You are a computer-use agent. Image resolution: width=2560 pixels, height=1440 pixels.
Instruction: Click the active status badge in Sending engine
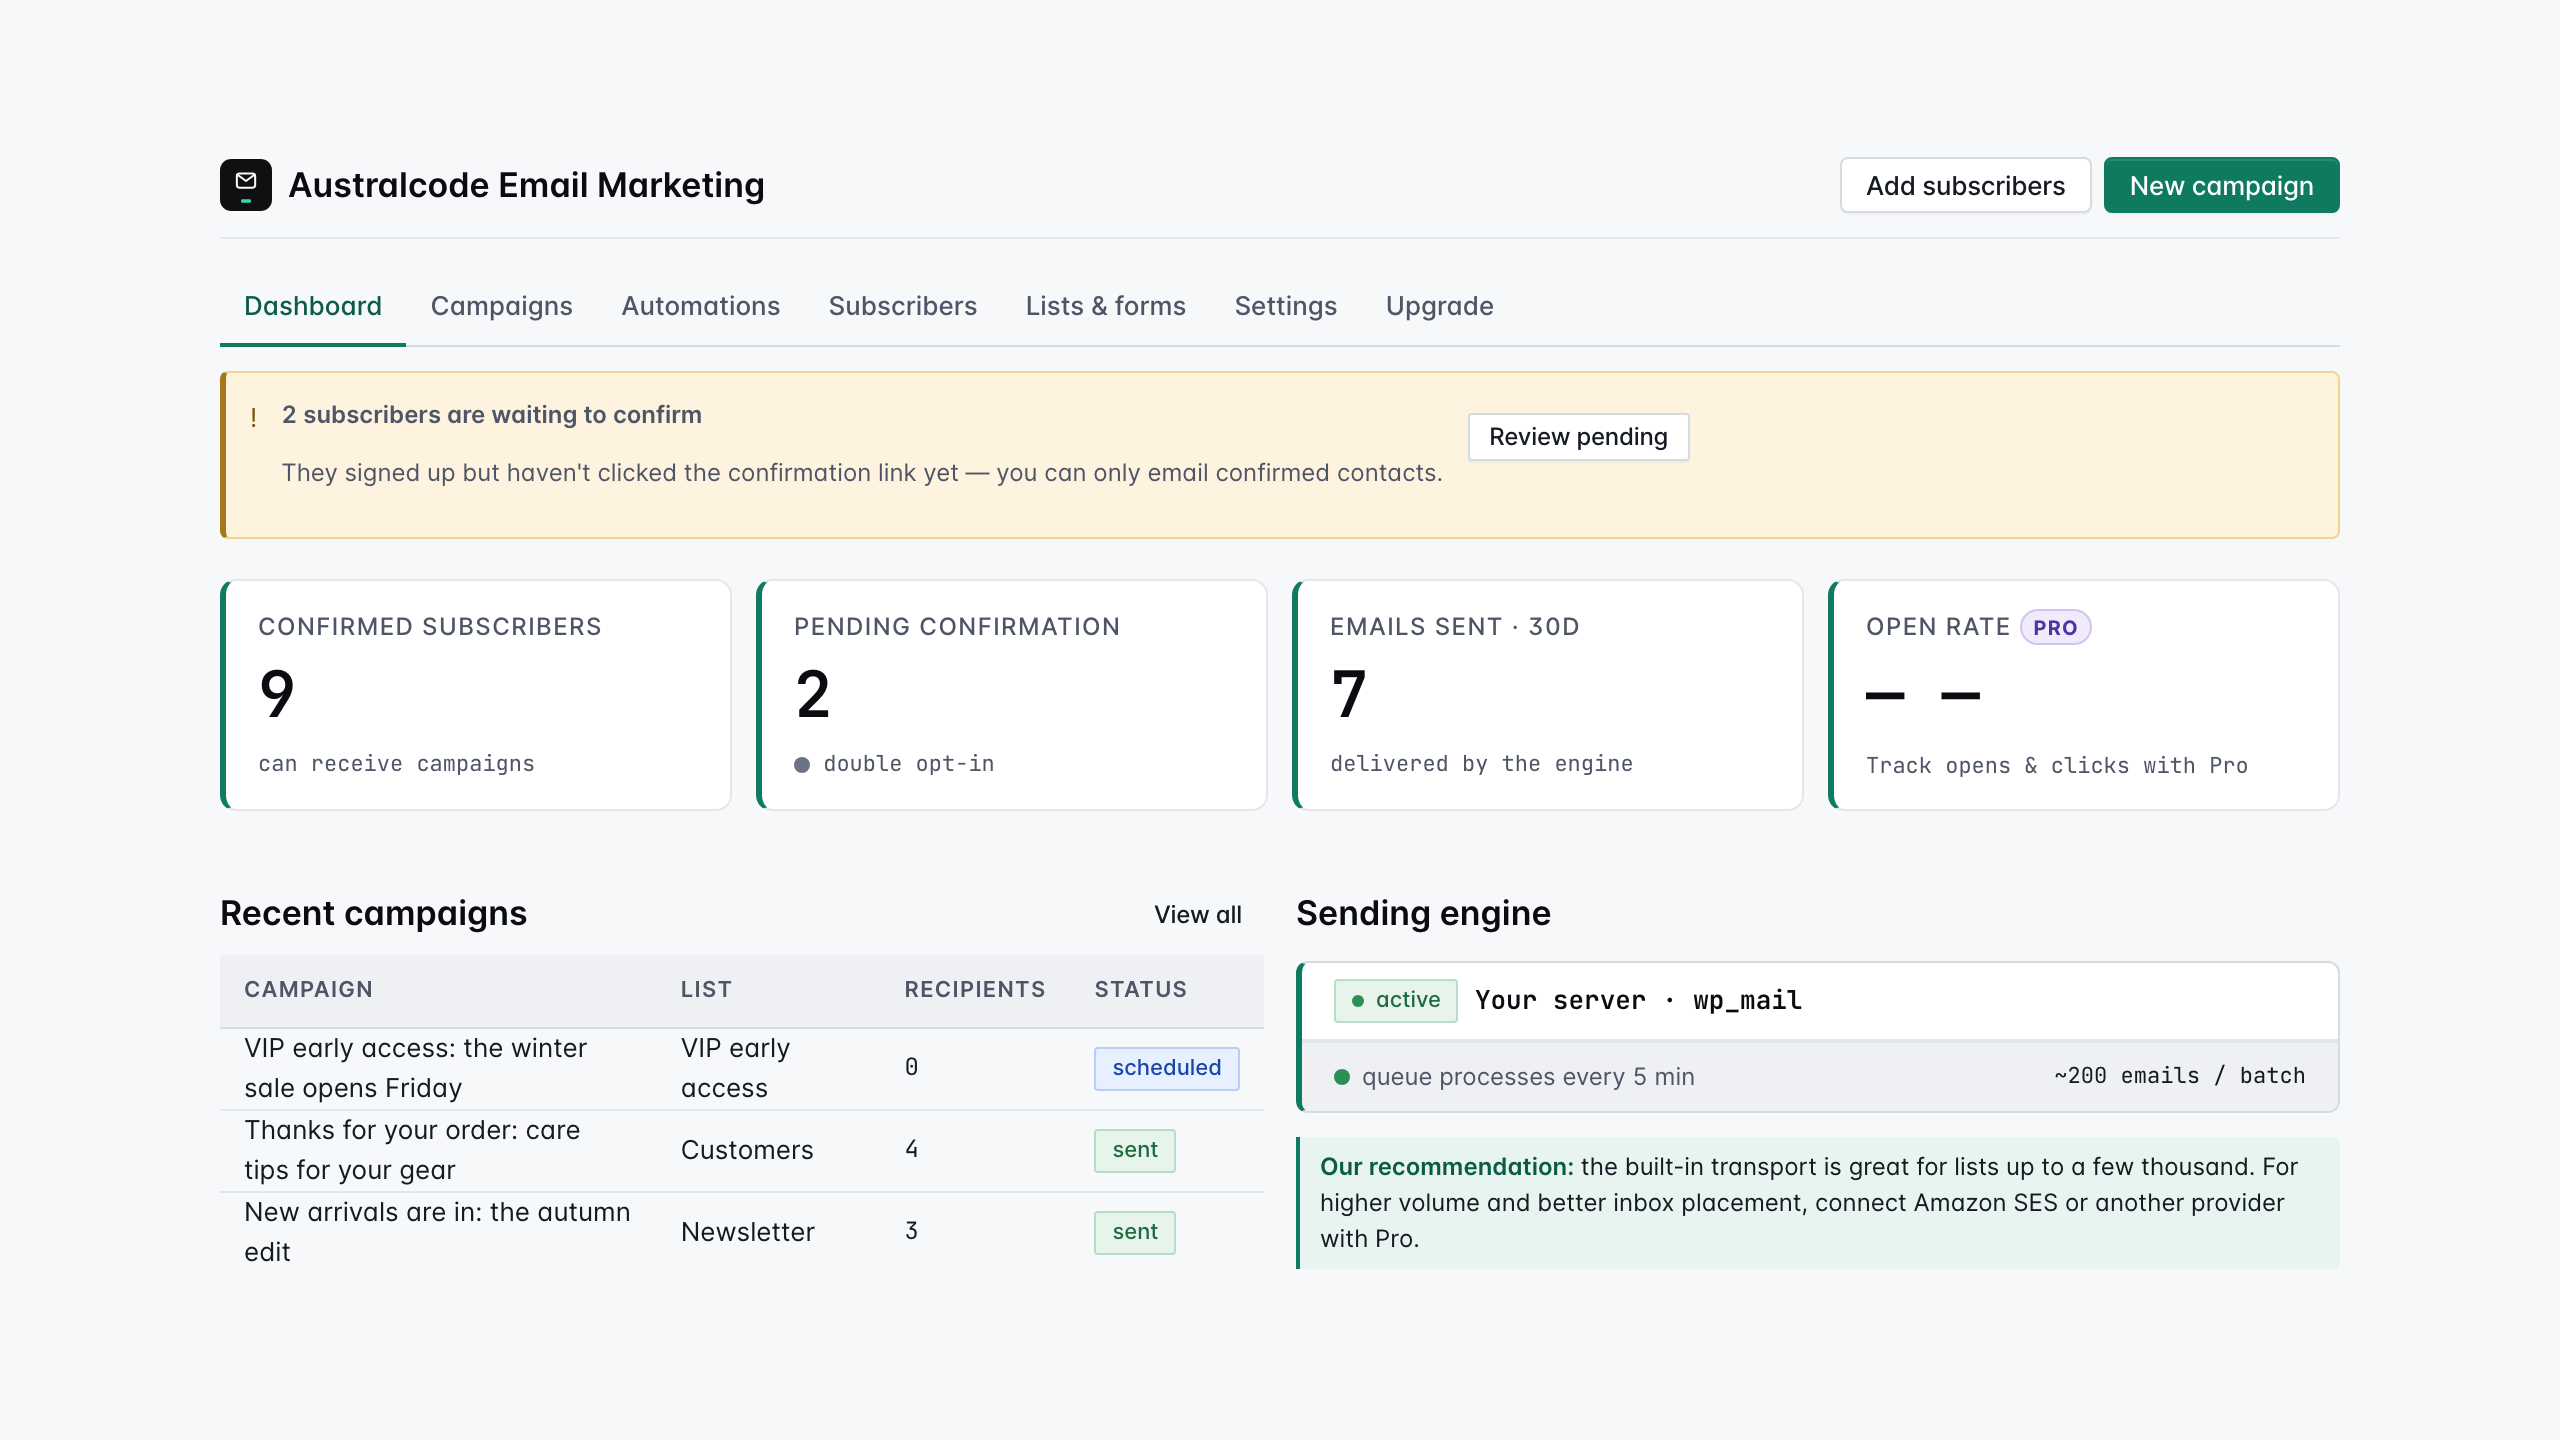(x=1396, y=1000)
